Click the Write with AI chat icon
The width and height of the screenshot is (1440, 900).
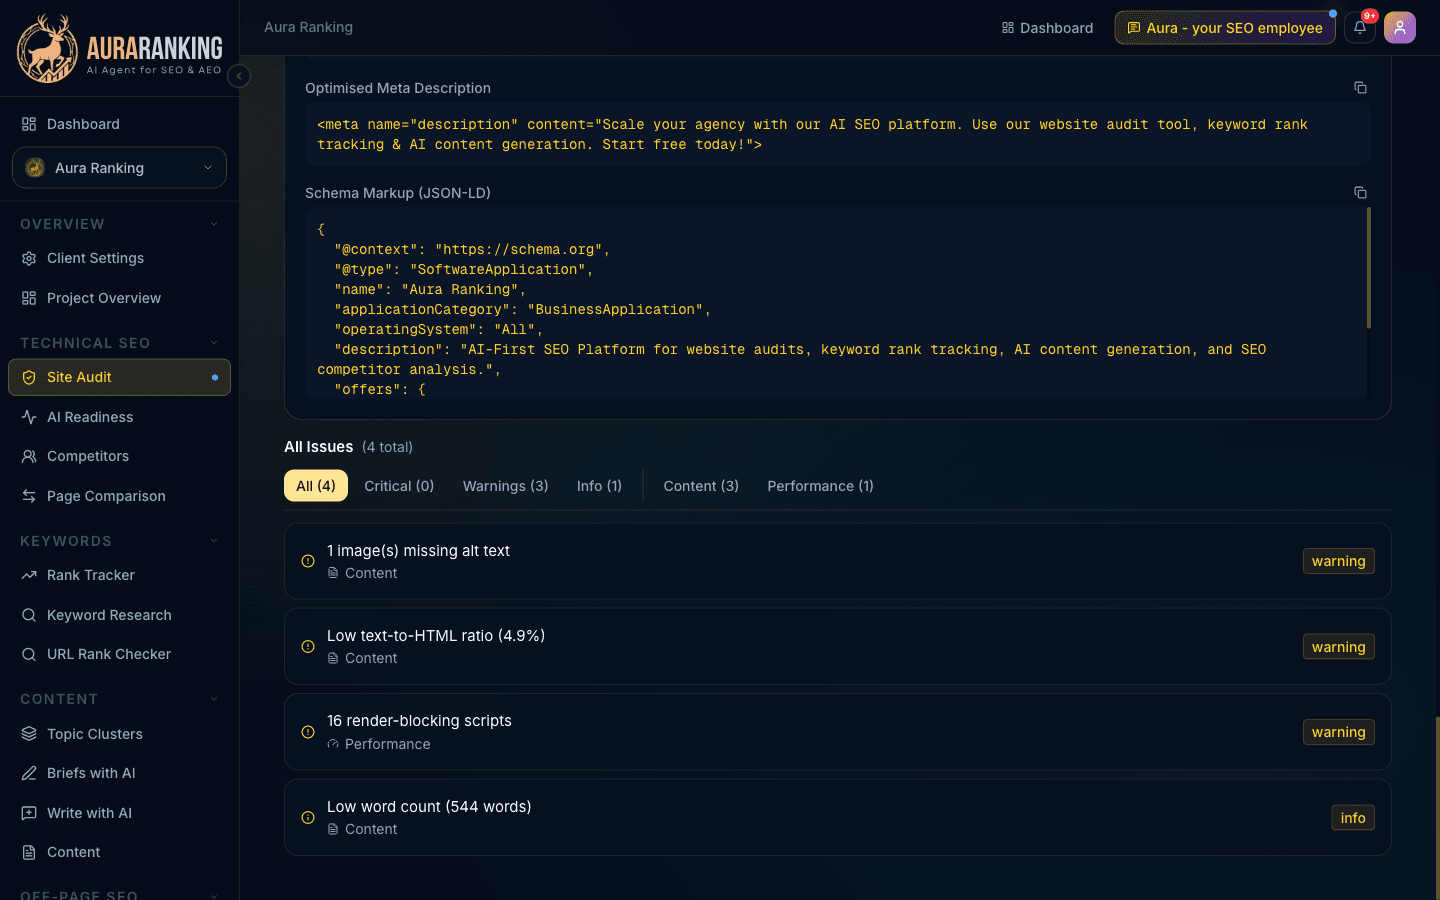point(29,813)
